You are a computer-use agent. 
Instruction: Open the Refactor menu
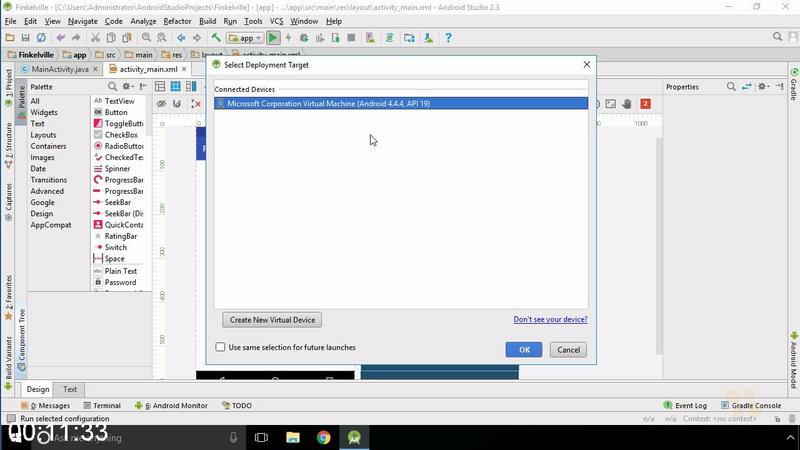pos(177,21)
